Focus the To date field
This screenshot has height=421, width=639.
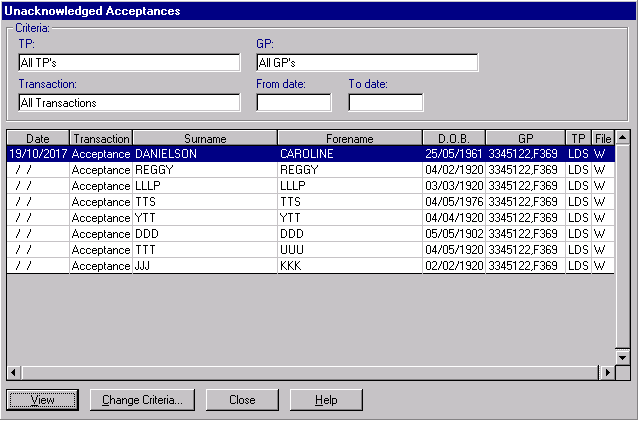pyautogui.click(x=385, y=102)
